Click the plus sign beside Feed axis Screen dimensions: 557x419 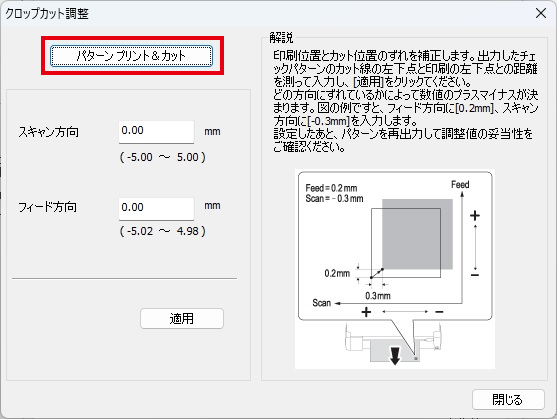(475, 216)
